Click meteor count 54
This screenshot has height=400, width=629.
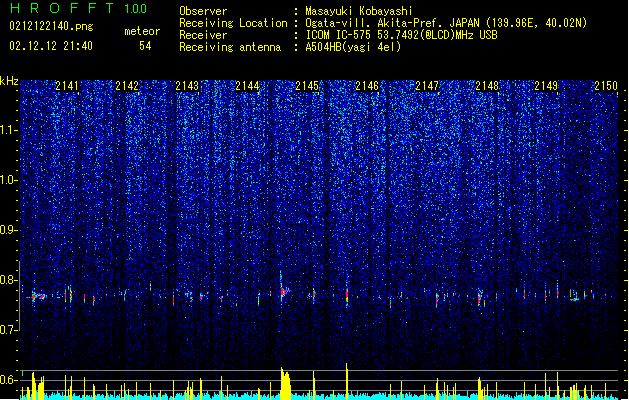click(x=145, y=46)
